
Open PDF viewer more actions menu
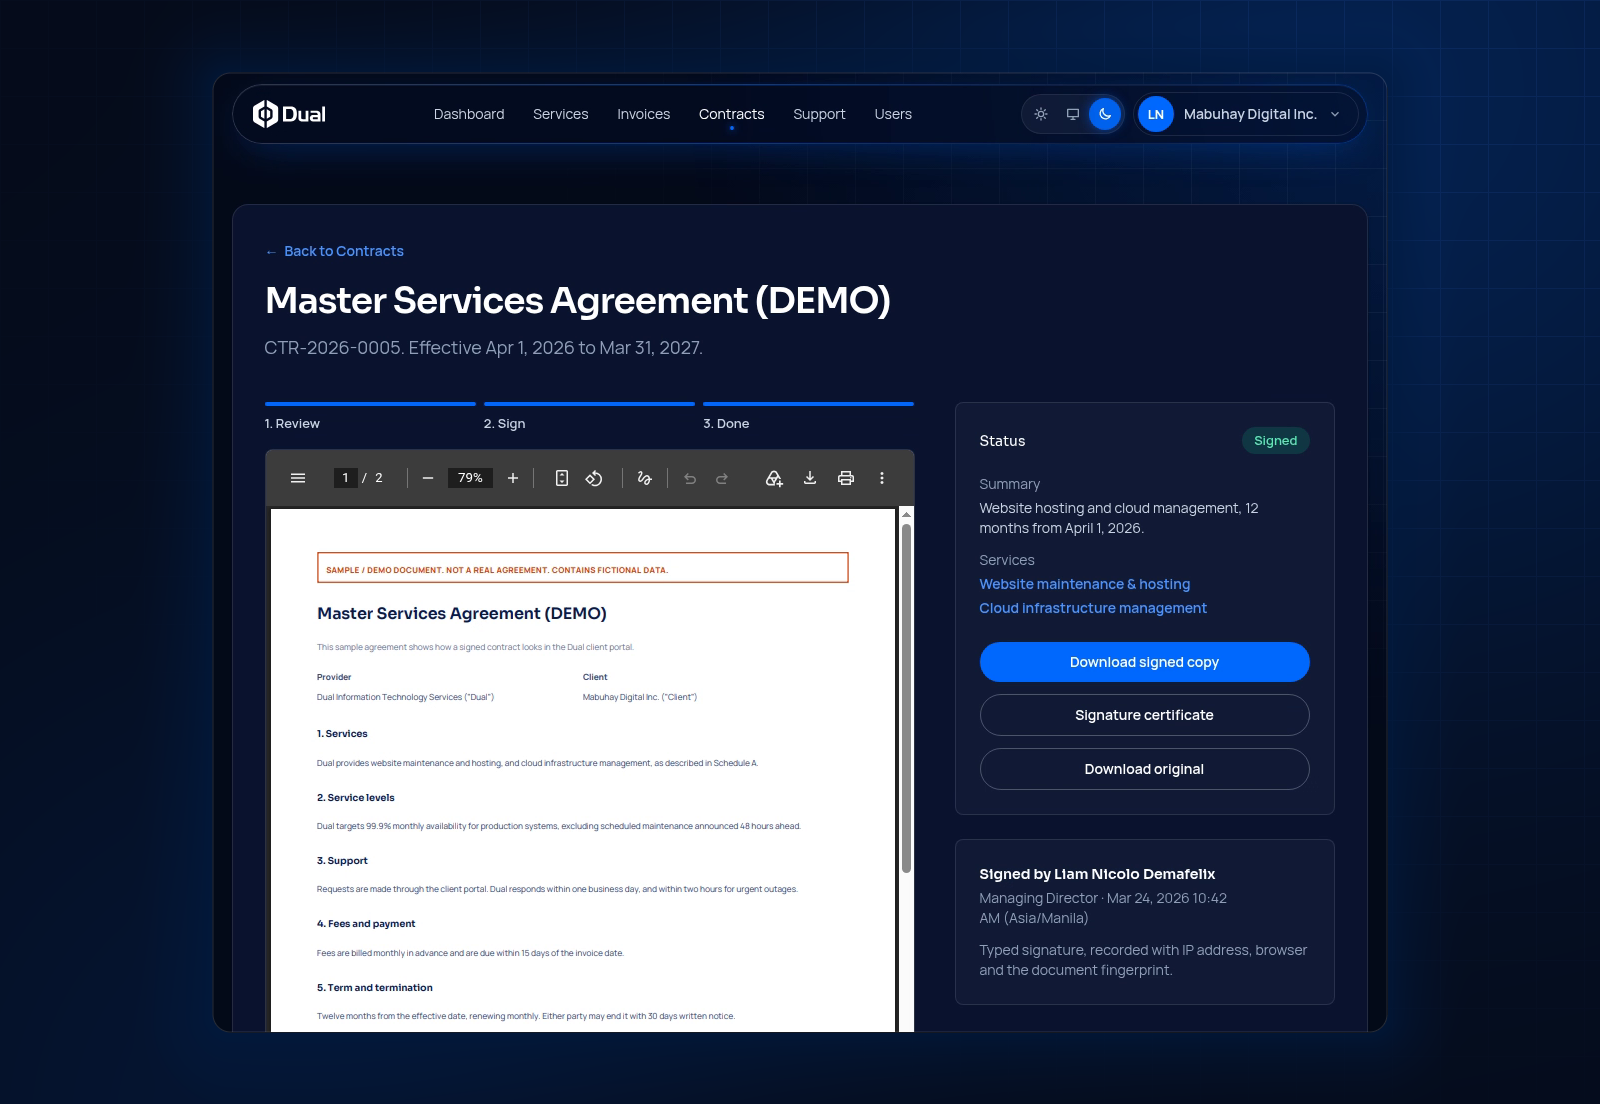(x=882, y=478)
